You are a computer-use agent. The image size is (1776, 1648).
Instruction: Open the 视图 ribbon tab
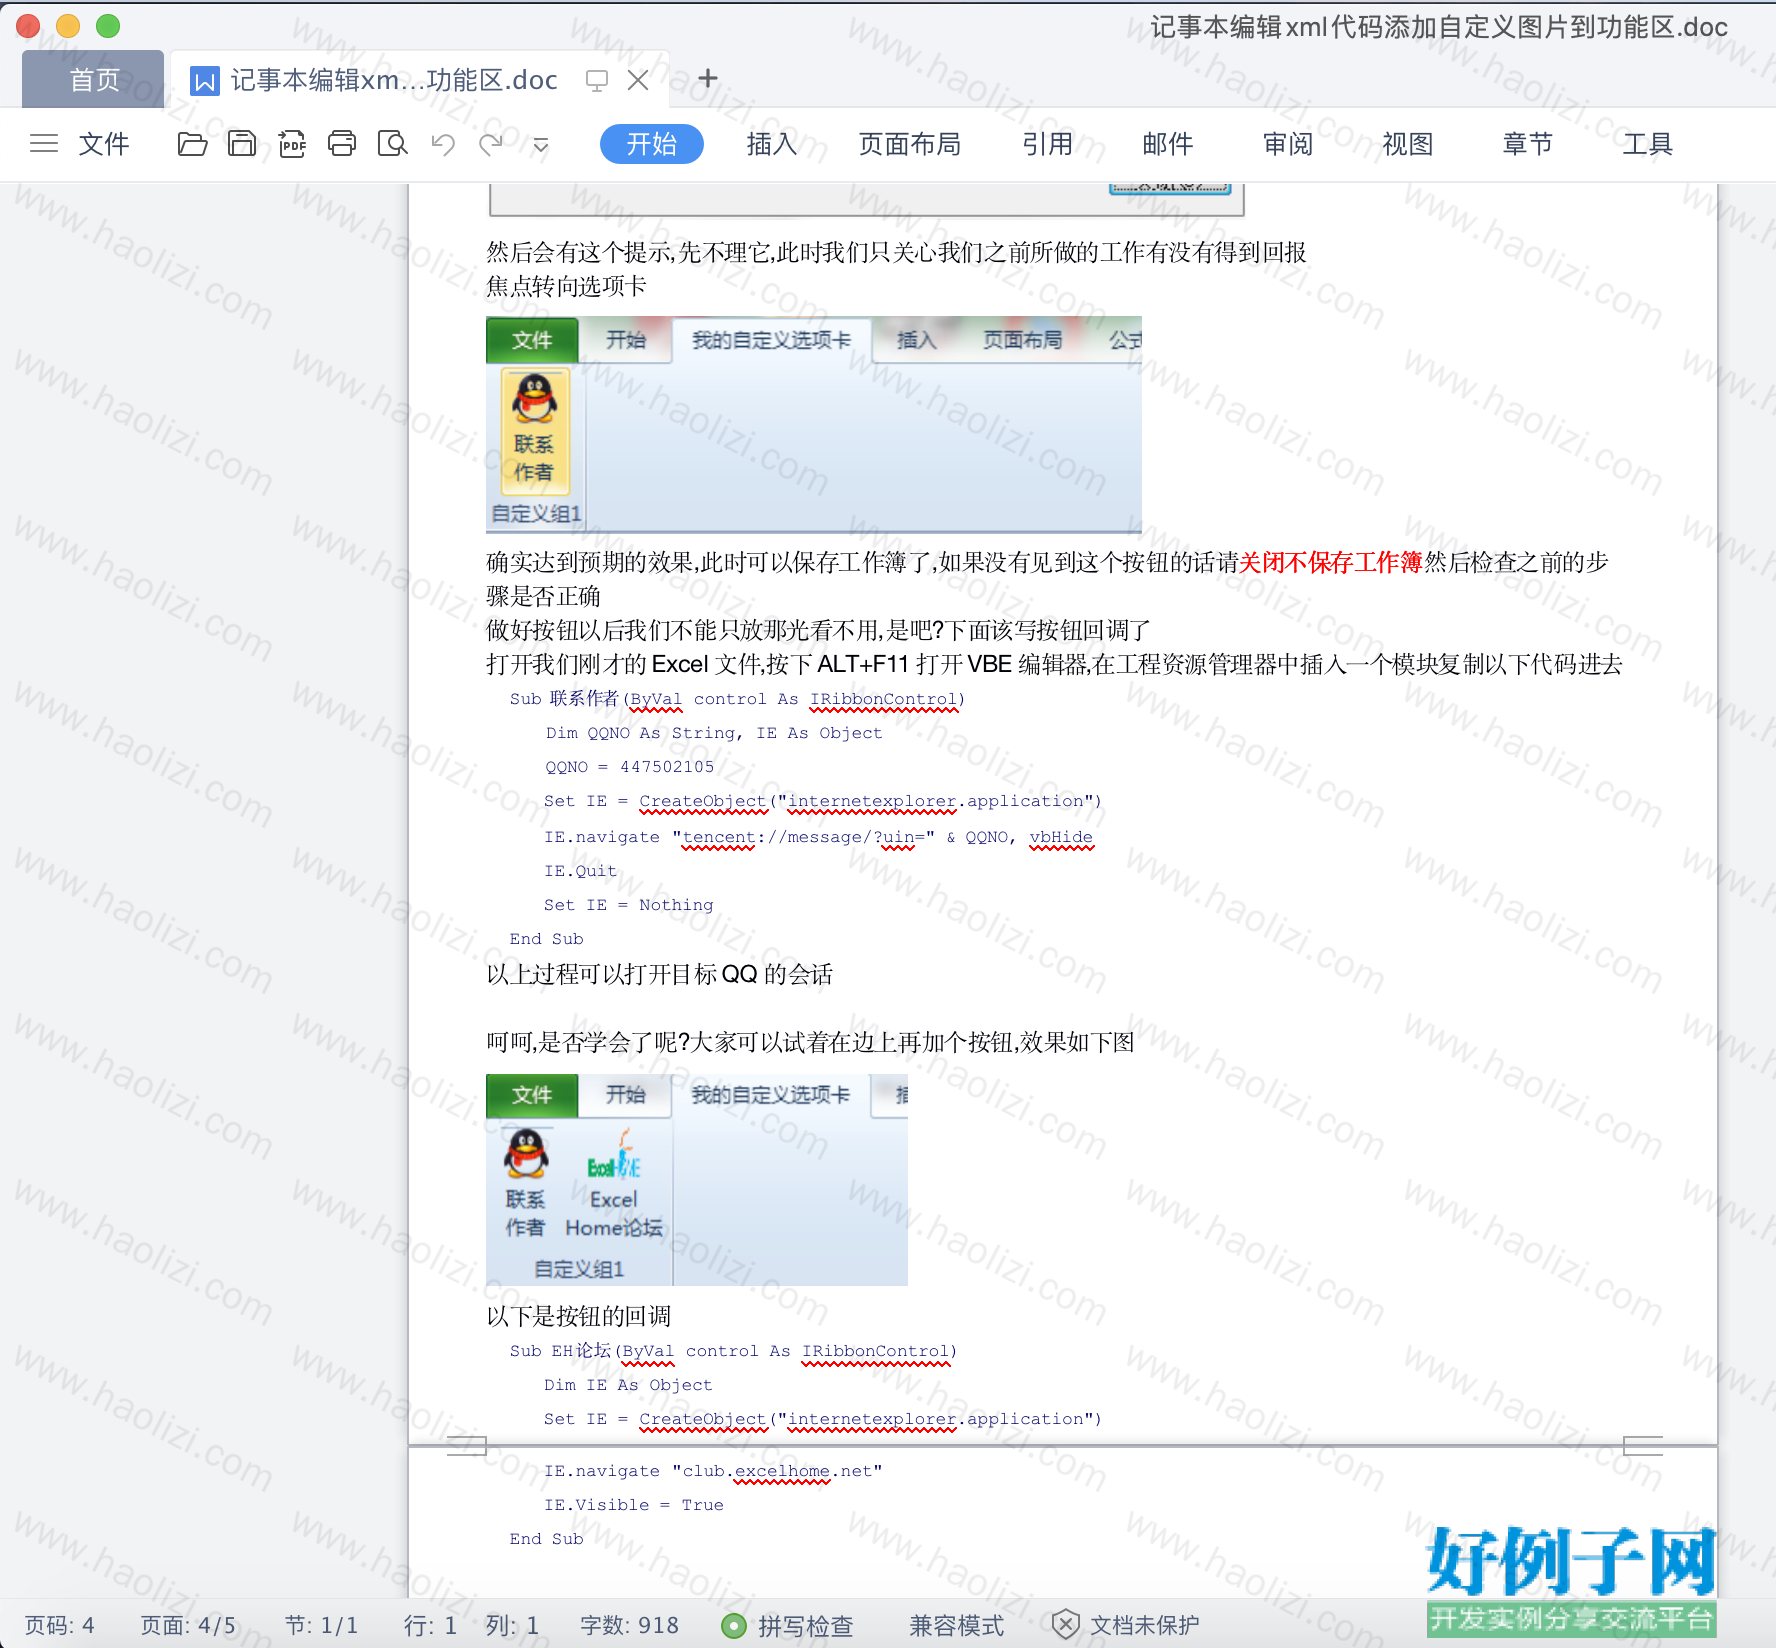tap(1408, 144)
